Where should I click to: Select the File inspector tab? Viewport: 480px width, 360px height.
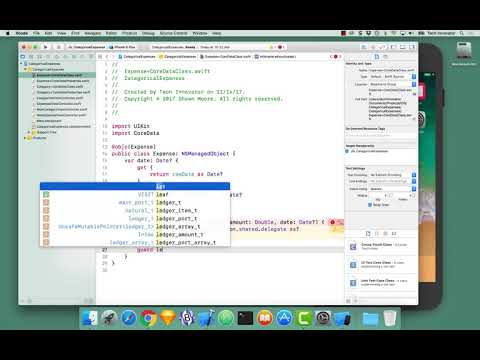coord(377,57)
